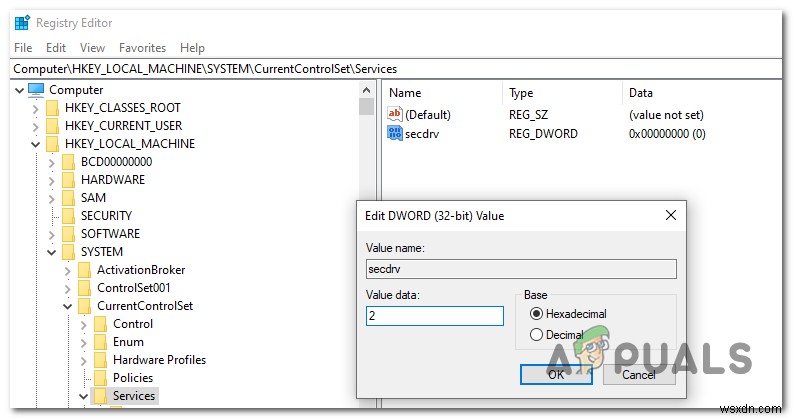Click the HKEY_CLASSES_ROOT folder icon
Screen dimensions: 793x419
click(53, 108)
